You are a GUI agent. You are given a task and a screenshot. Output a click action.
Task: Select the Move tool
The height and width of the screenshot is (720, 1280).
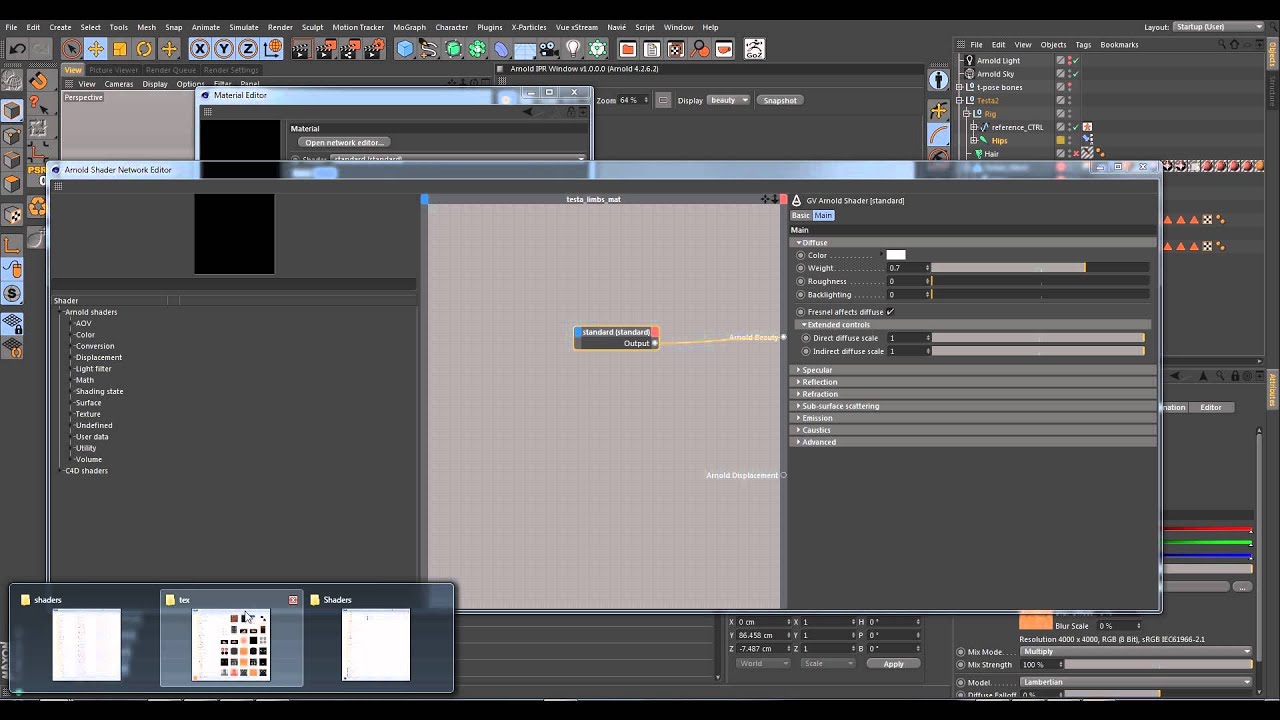coord(95,49)
